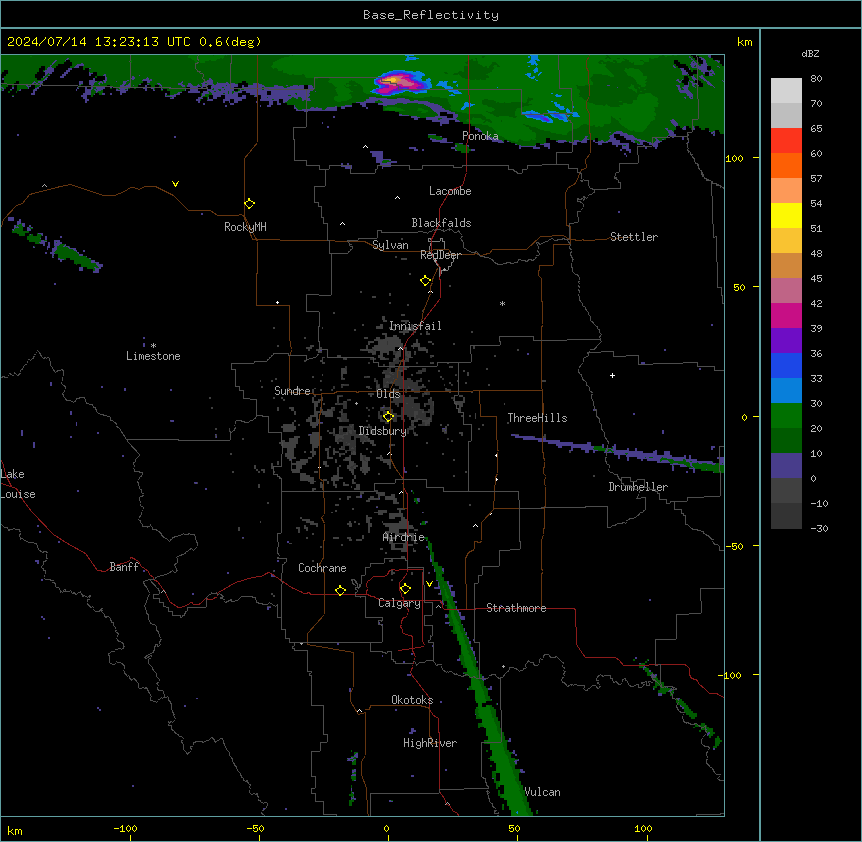Click the km unit label beside the timestamp row

[x=745, y=42]
